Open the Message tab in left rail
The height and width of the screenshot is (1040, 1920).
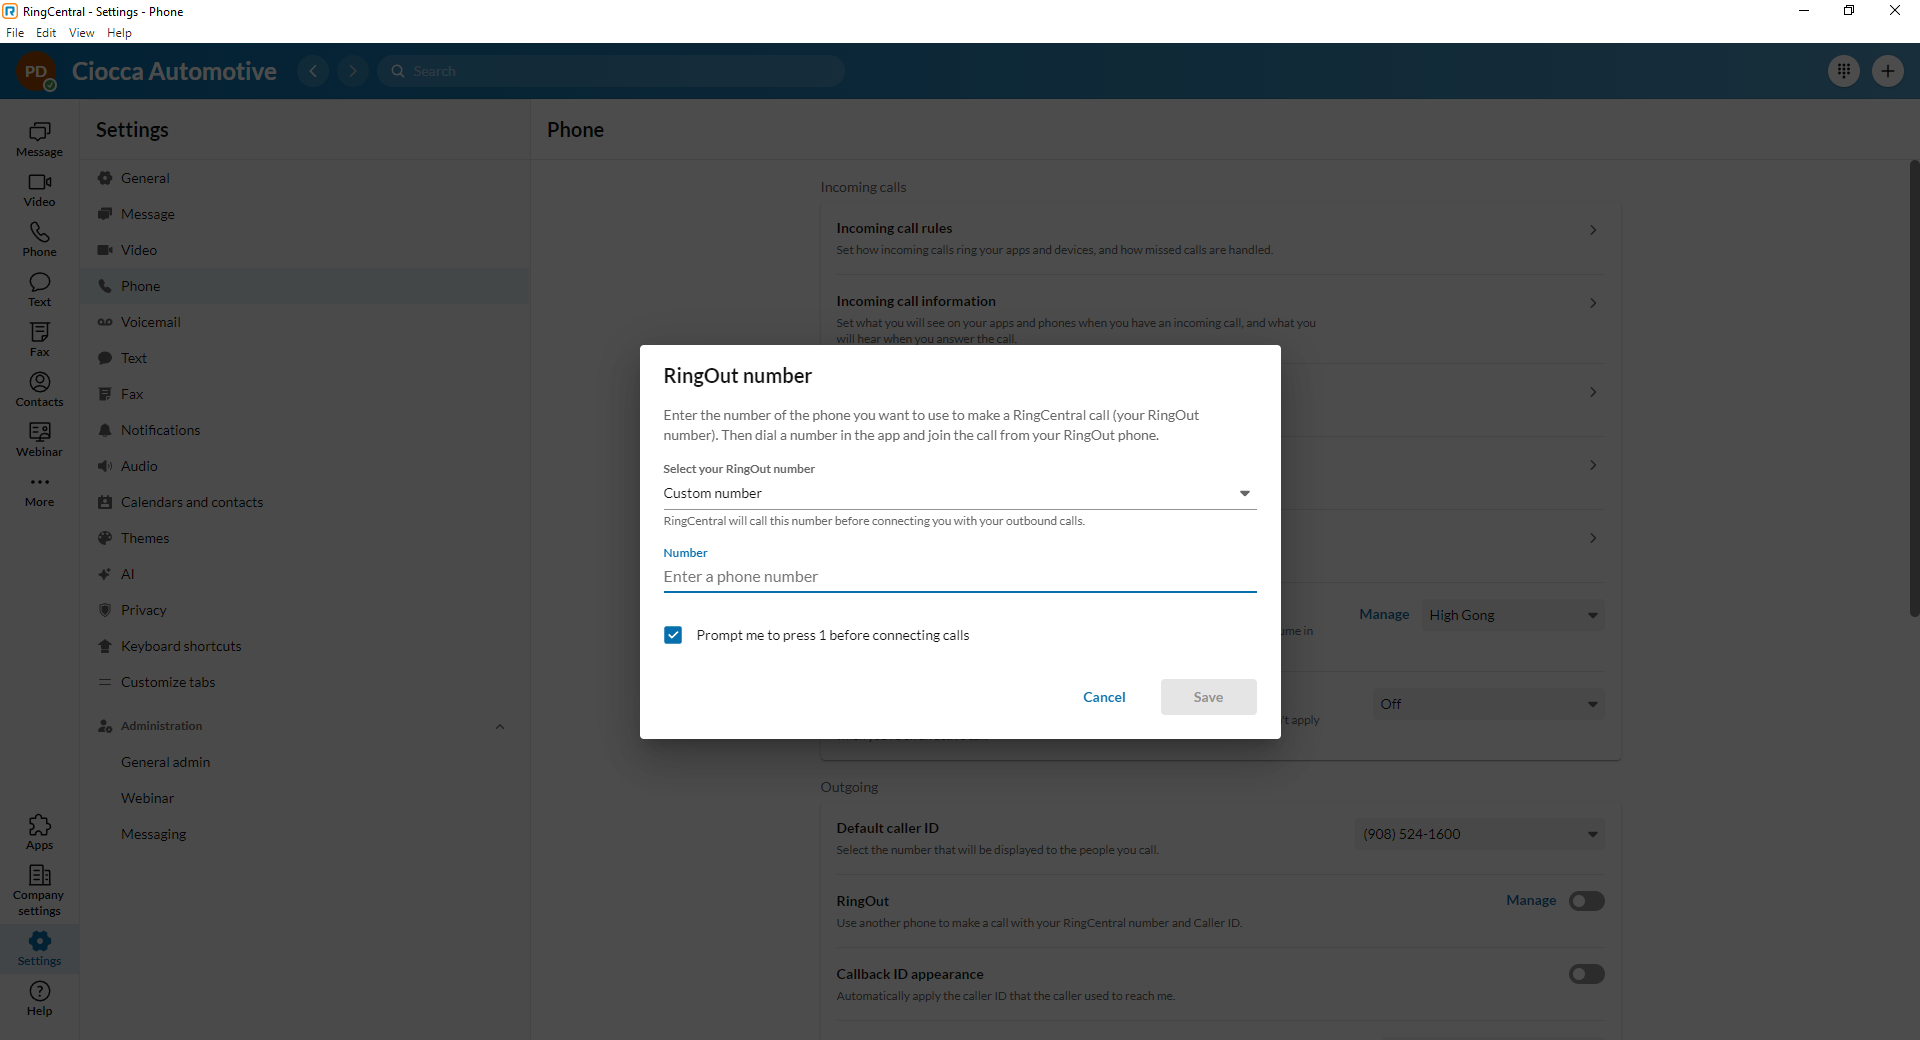point(39,139)
